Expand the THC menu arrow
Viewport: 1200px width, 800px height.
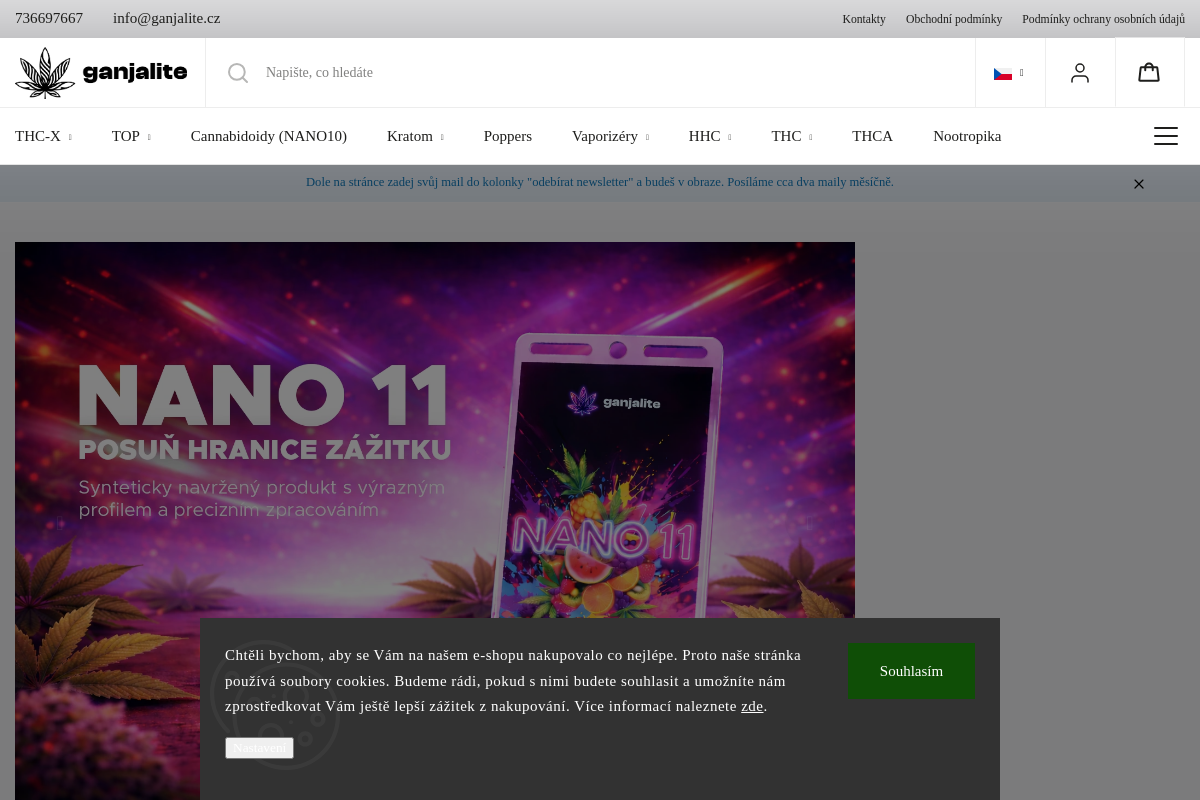tap(811, 138)
